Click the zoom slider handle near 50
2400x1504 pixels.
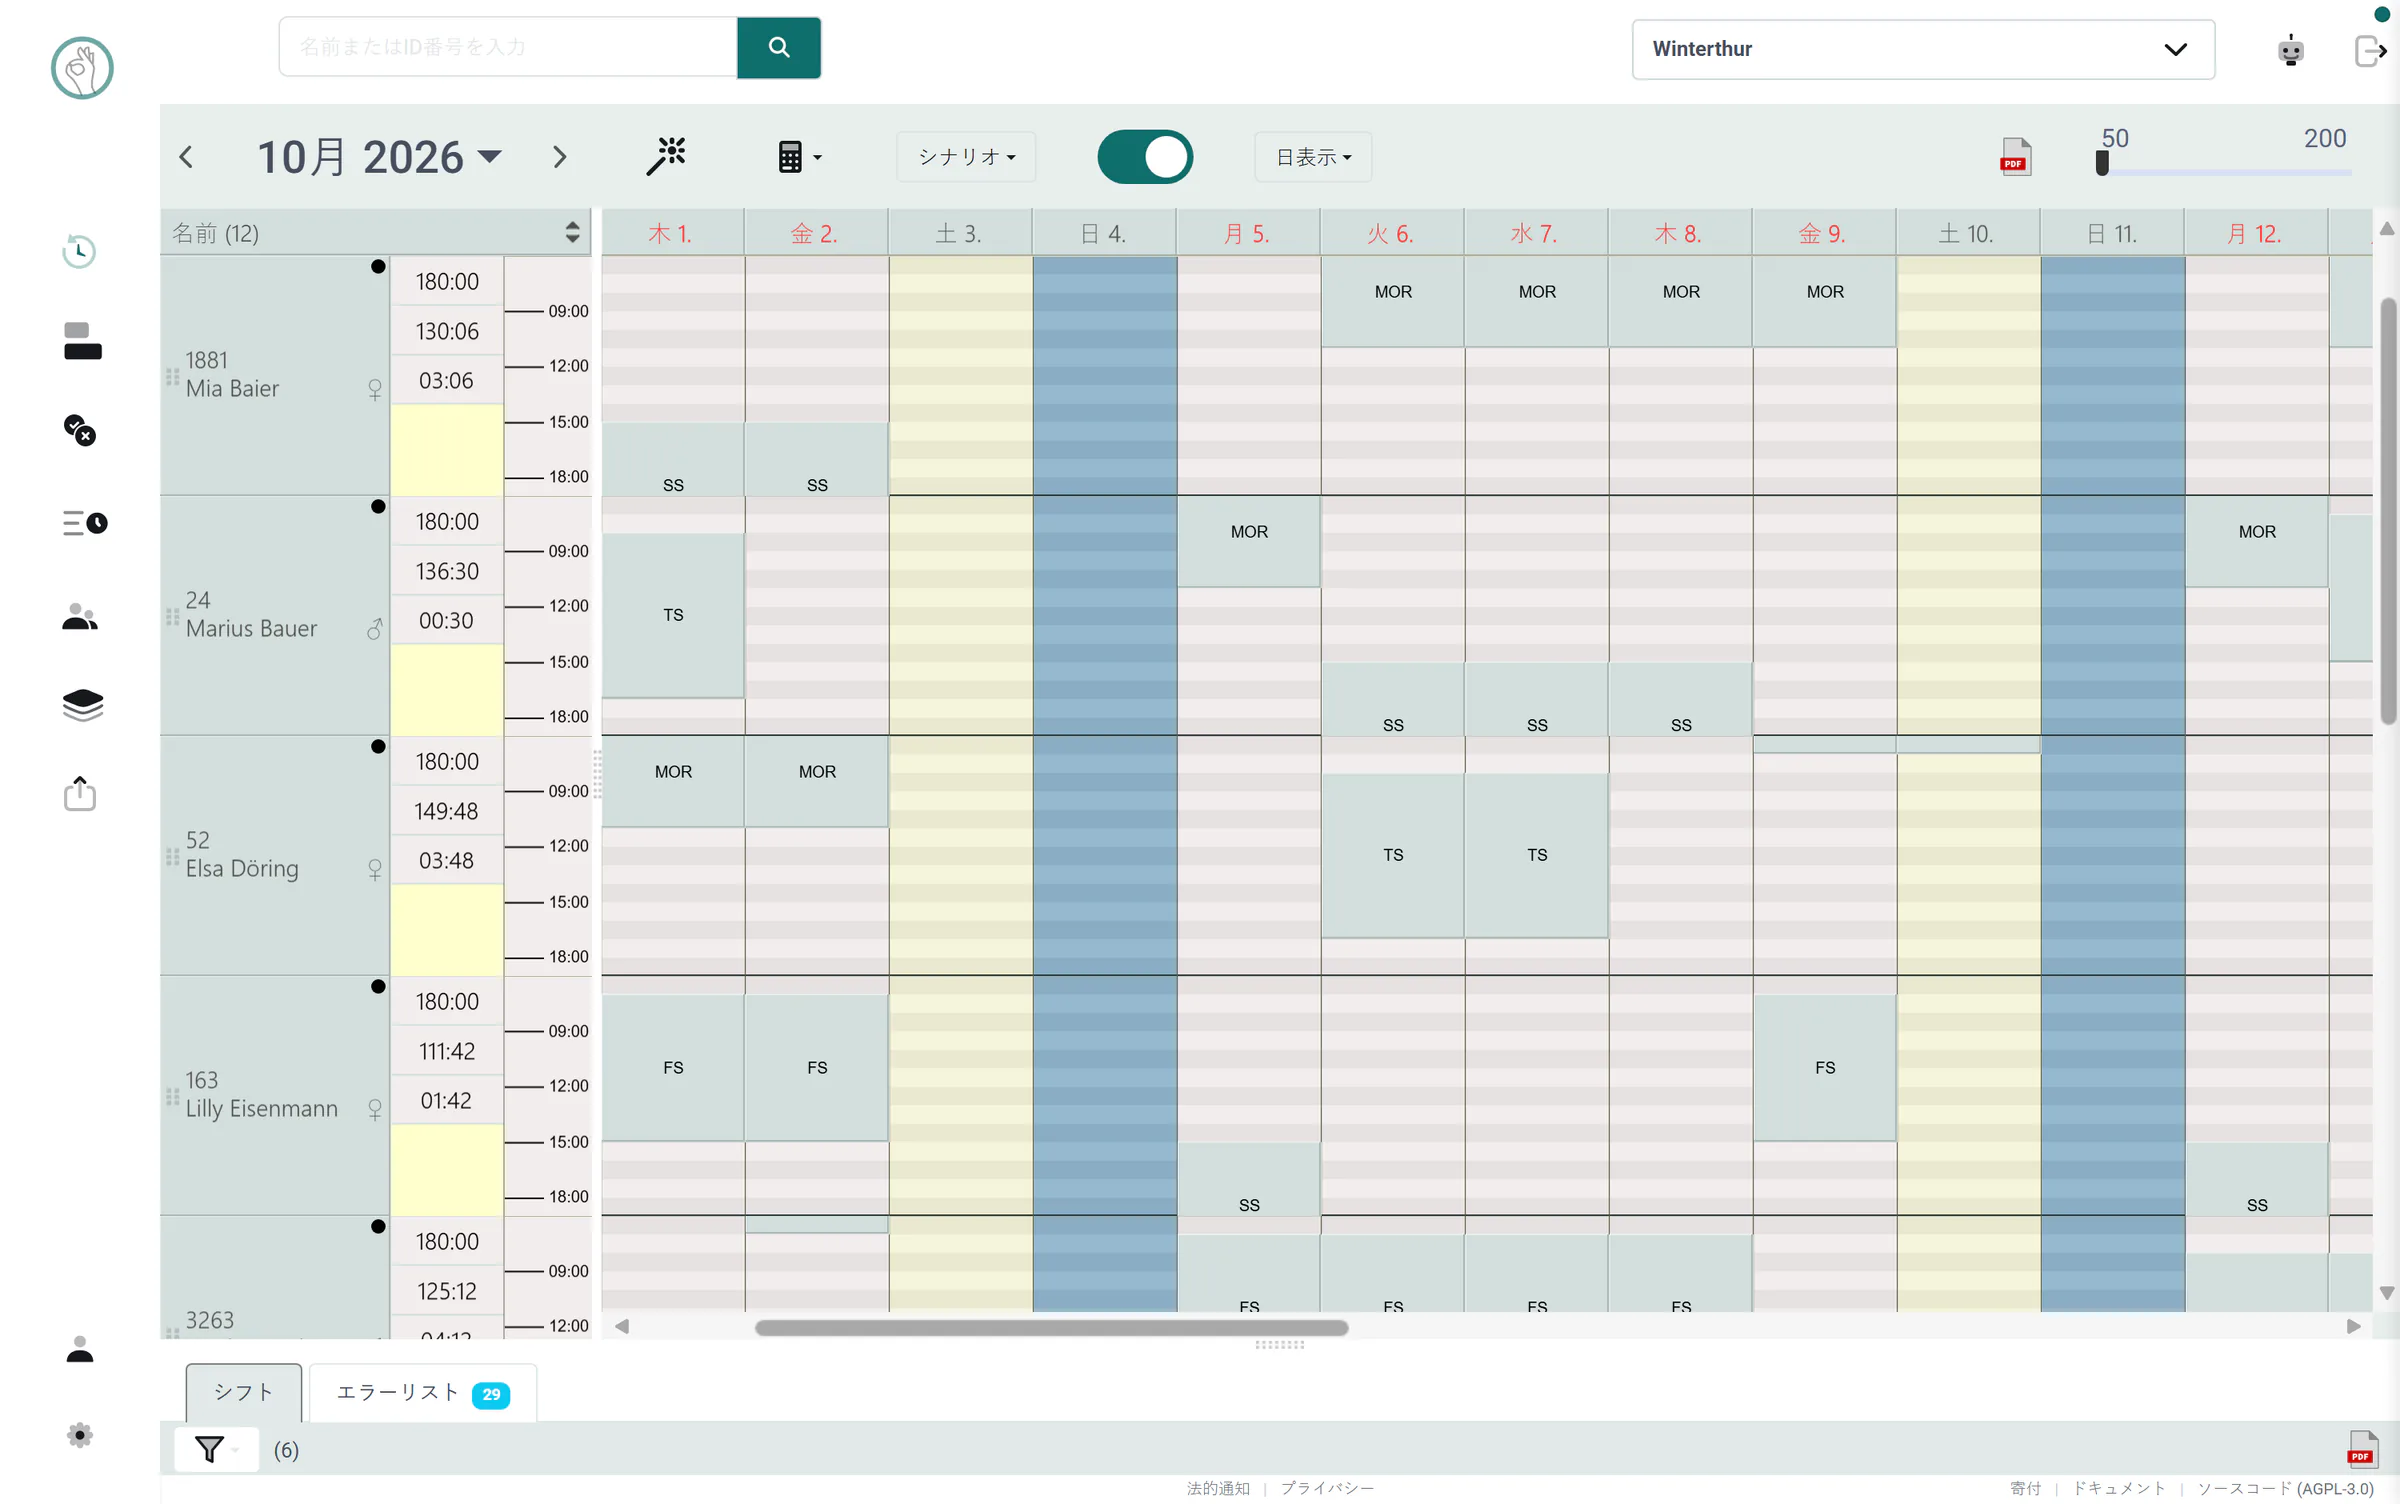(2102, 163)
